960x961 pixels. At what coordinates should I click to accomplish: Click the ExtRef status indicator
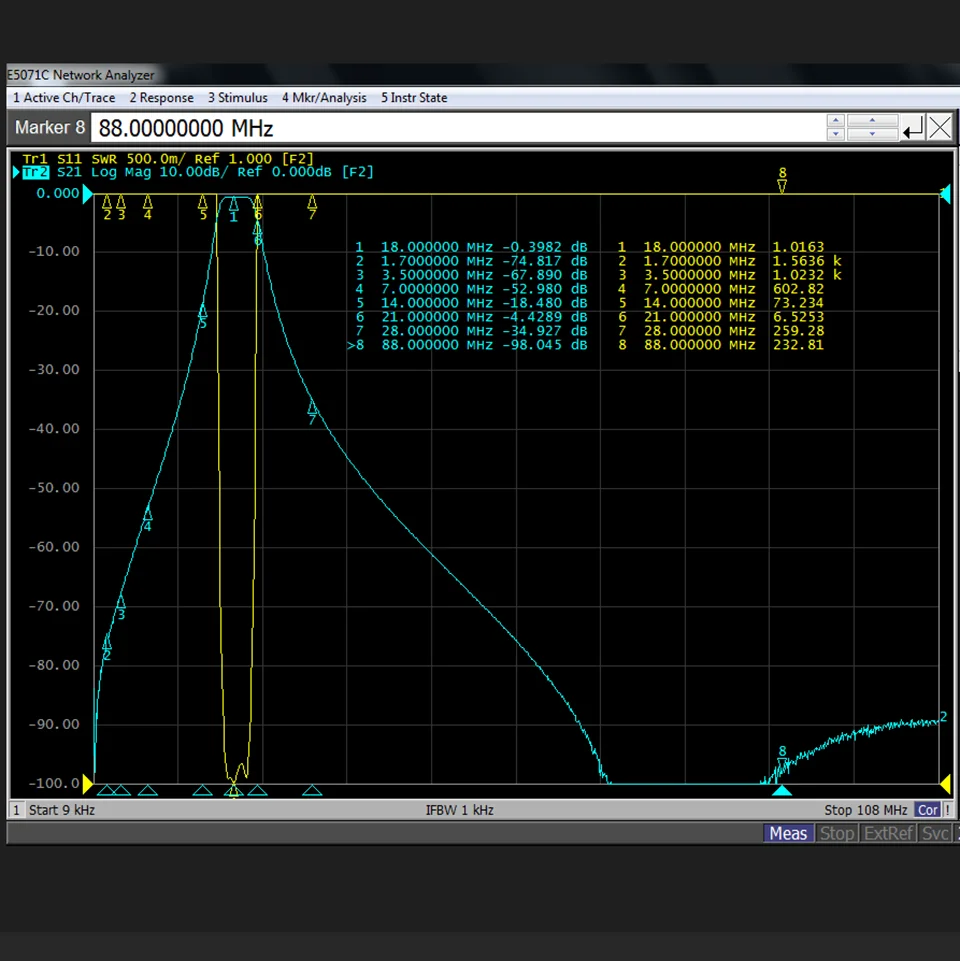click(888, 834)
